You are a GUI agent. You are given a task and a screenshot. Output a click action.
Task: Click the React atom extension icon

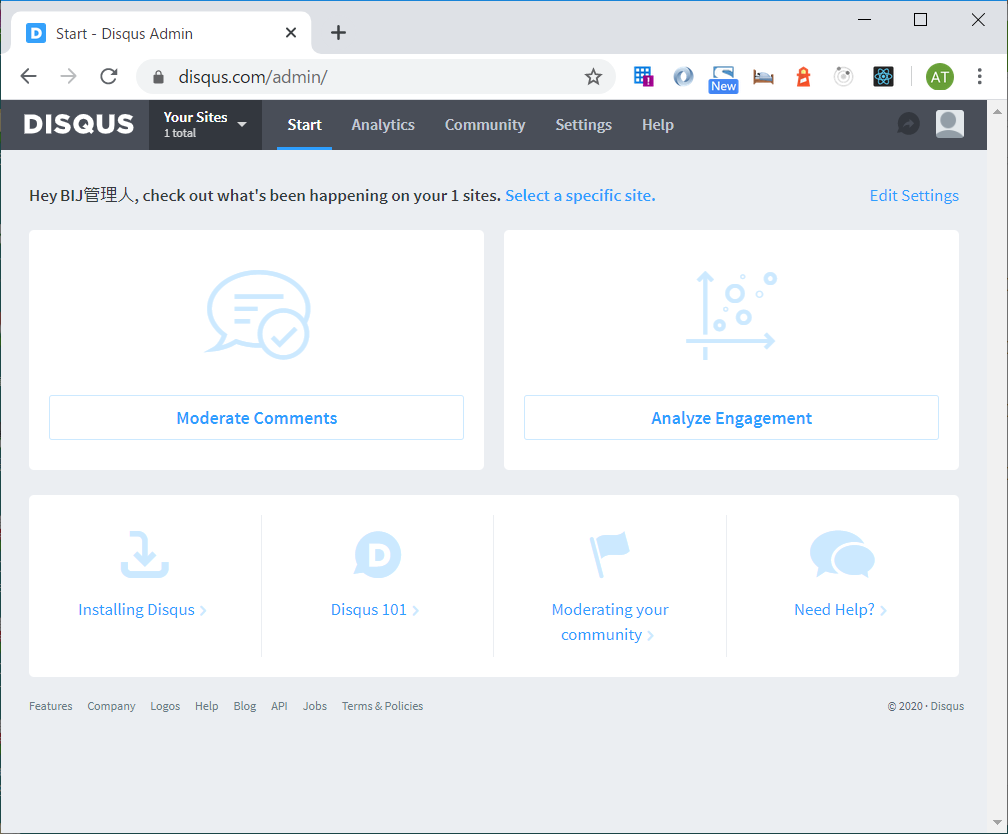[x=883, y=77]
